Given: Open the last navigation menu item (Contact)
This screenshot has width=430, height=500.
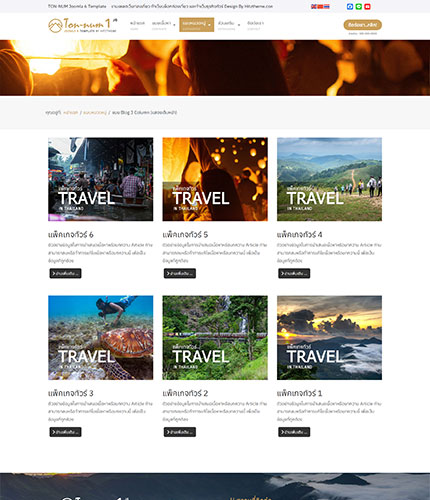Looking at the screenshot, I should click(255, 25).
